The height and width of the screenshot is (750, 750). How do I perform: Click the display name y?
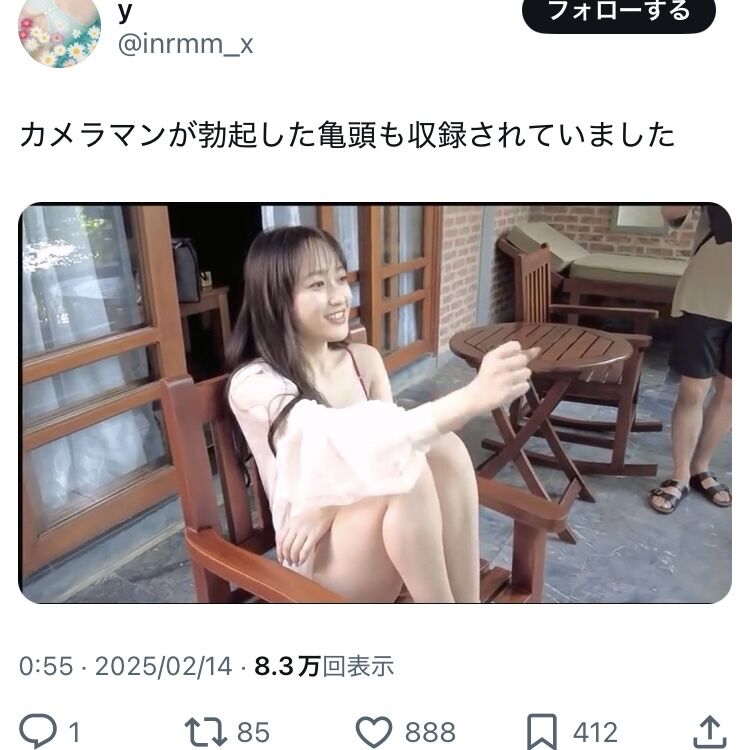[x=125, y=12]
